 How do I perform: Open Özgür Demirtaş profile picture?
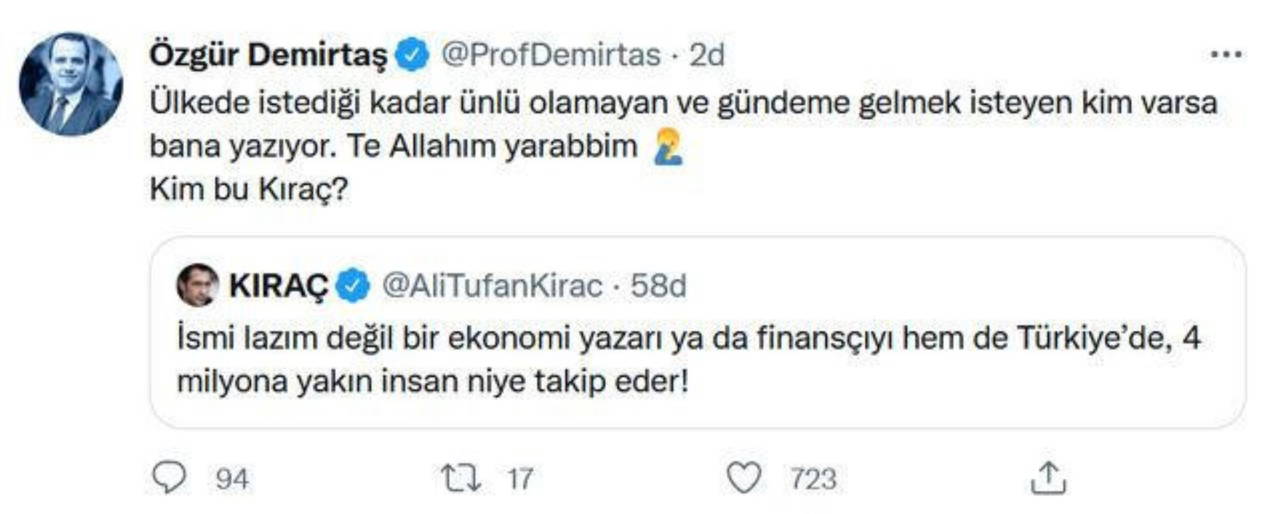[71, 84]
